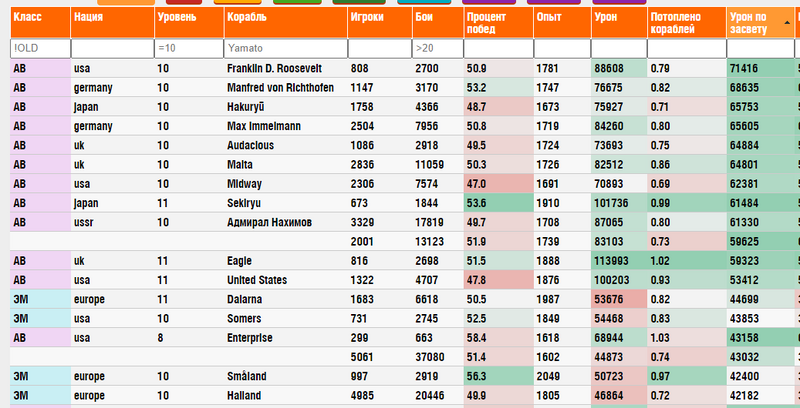Image resolution: width=800 pixels, height=408 pixels.
Task: Select the Адмирал Нахимов ship row
Action: pyautogui.click(x=405, y=222)
